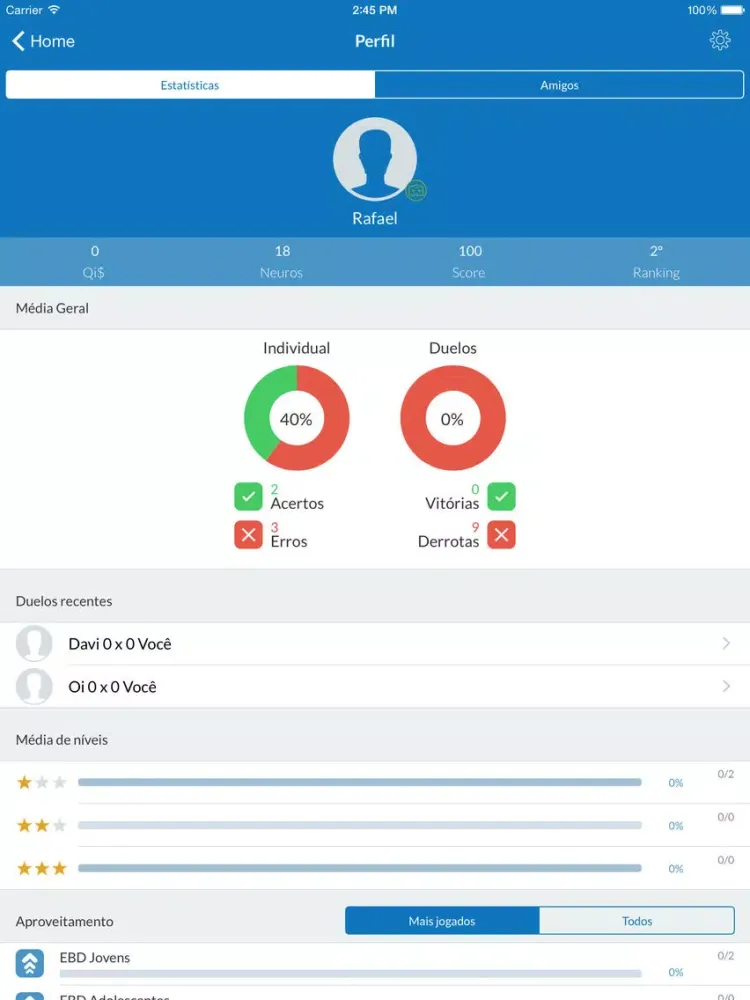Viewport: 750px width, 1000px height.
Task: Tap the two-star level rating icon
Action: pyautogui.click(x=41, y=825)
